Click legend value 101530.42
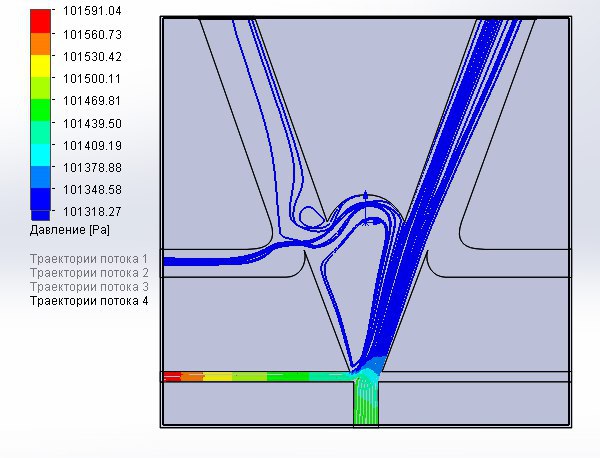Image resolution: width=600 pixels, height=458 pixels. click(92, 57)
